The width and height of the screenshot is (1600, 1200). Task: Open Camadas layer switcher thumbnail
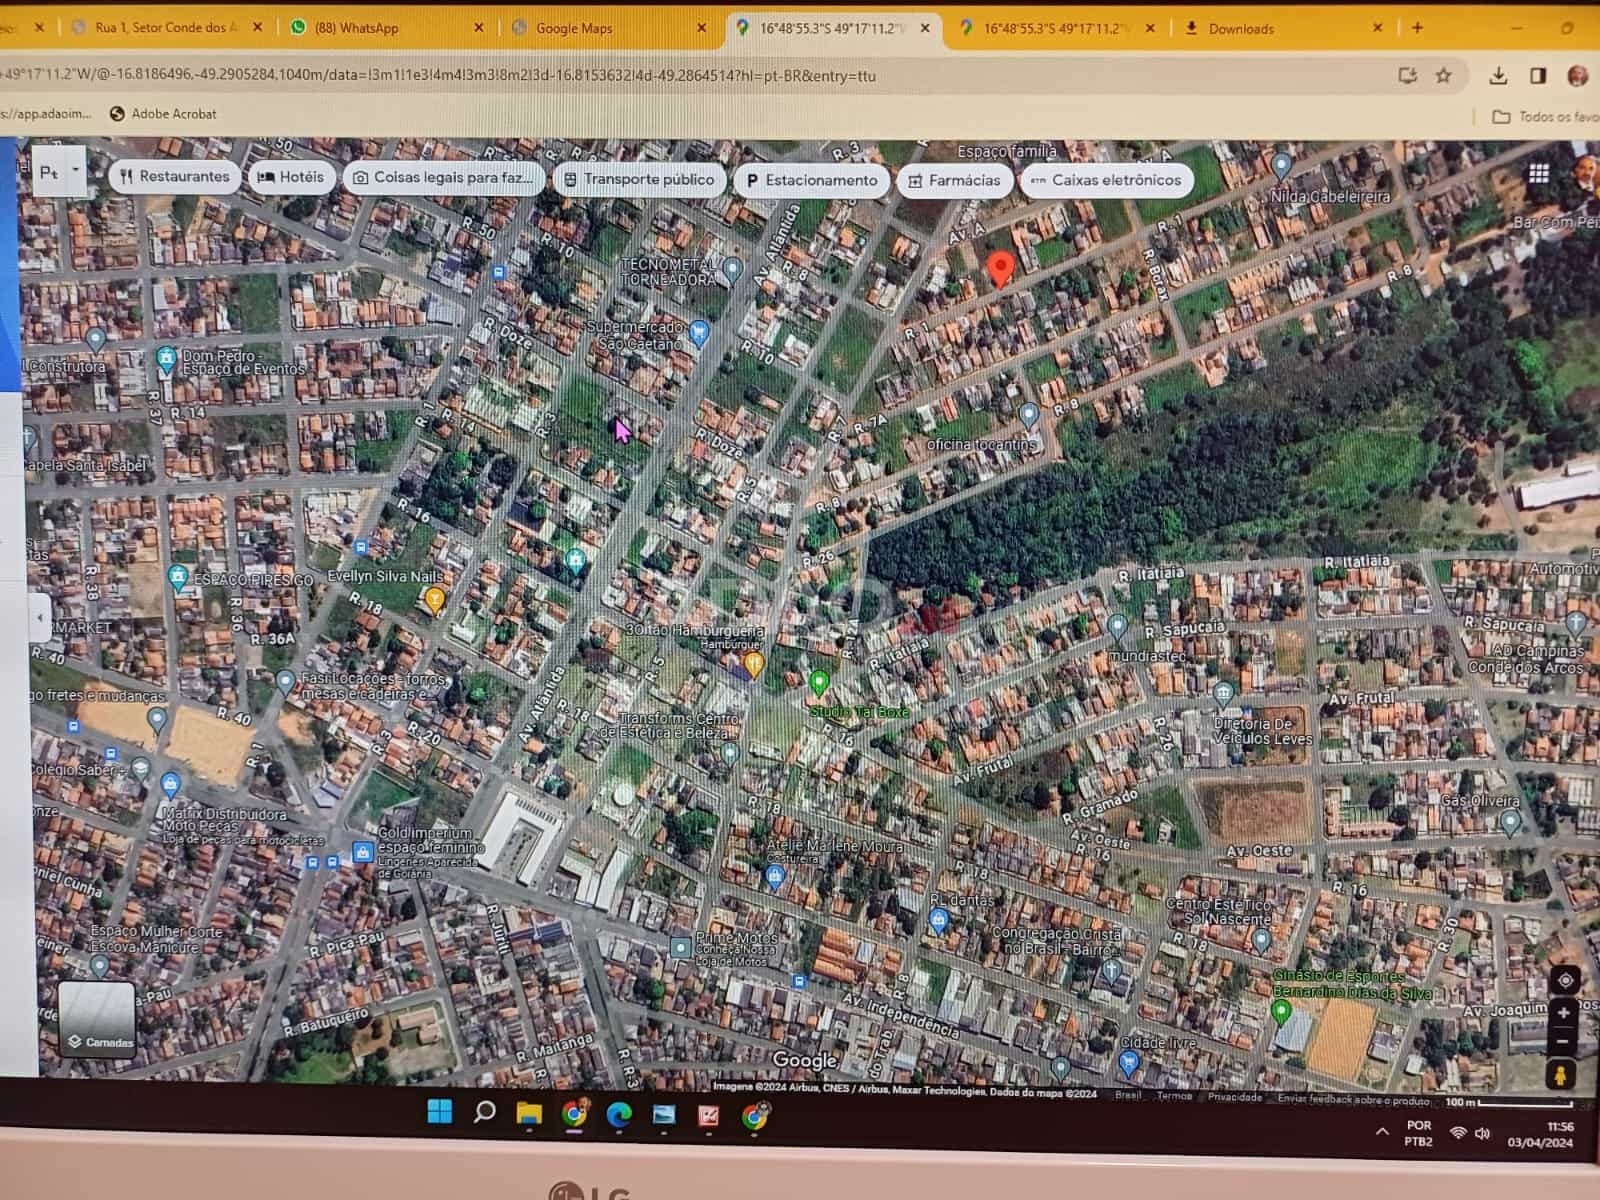pyautogui.click(x=97, y=1018)
